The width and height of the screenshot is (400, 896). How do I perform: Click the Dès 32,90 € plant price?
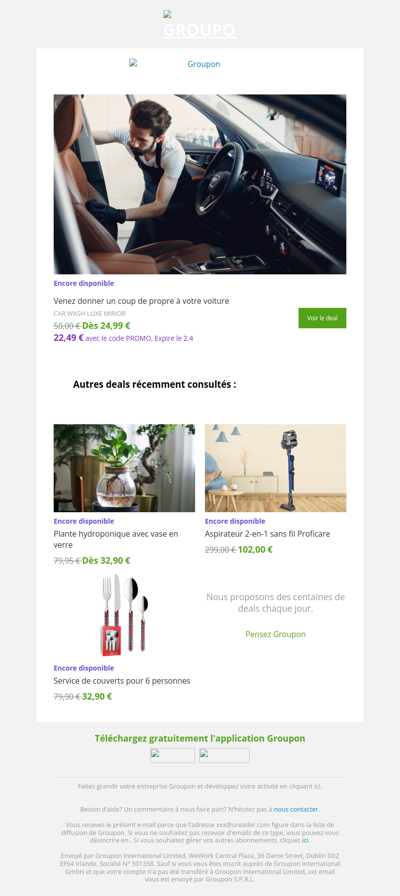(106, 561)
